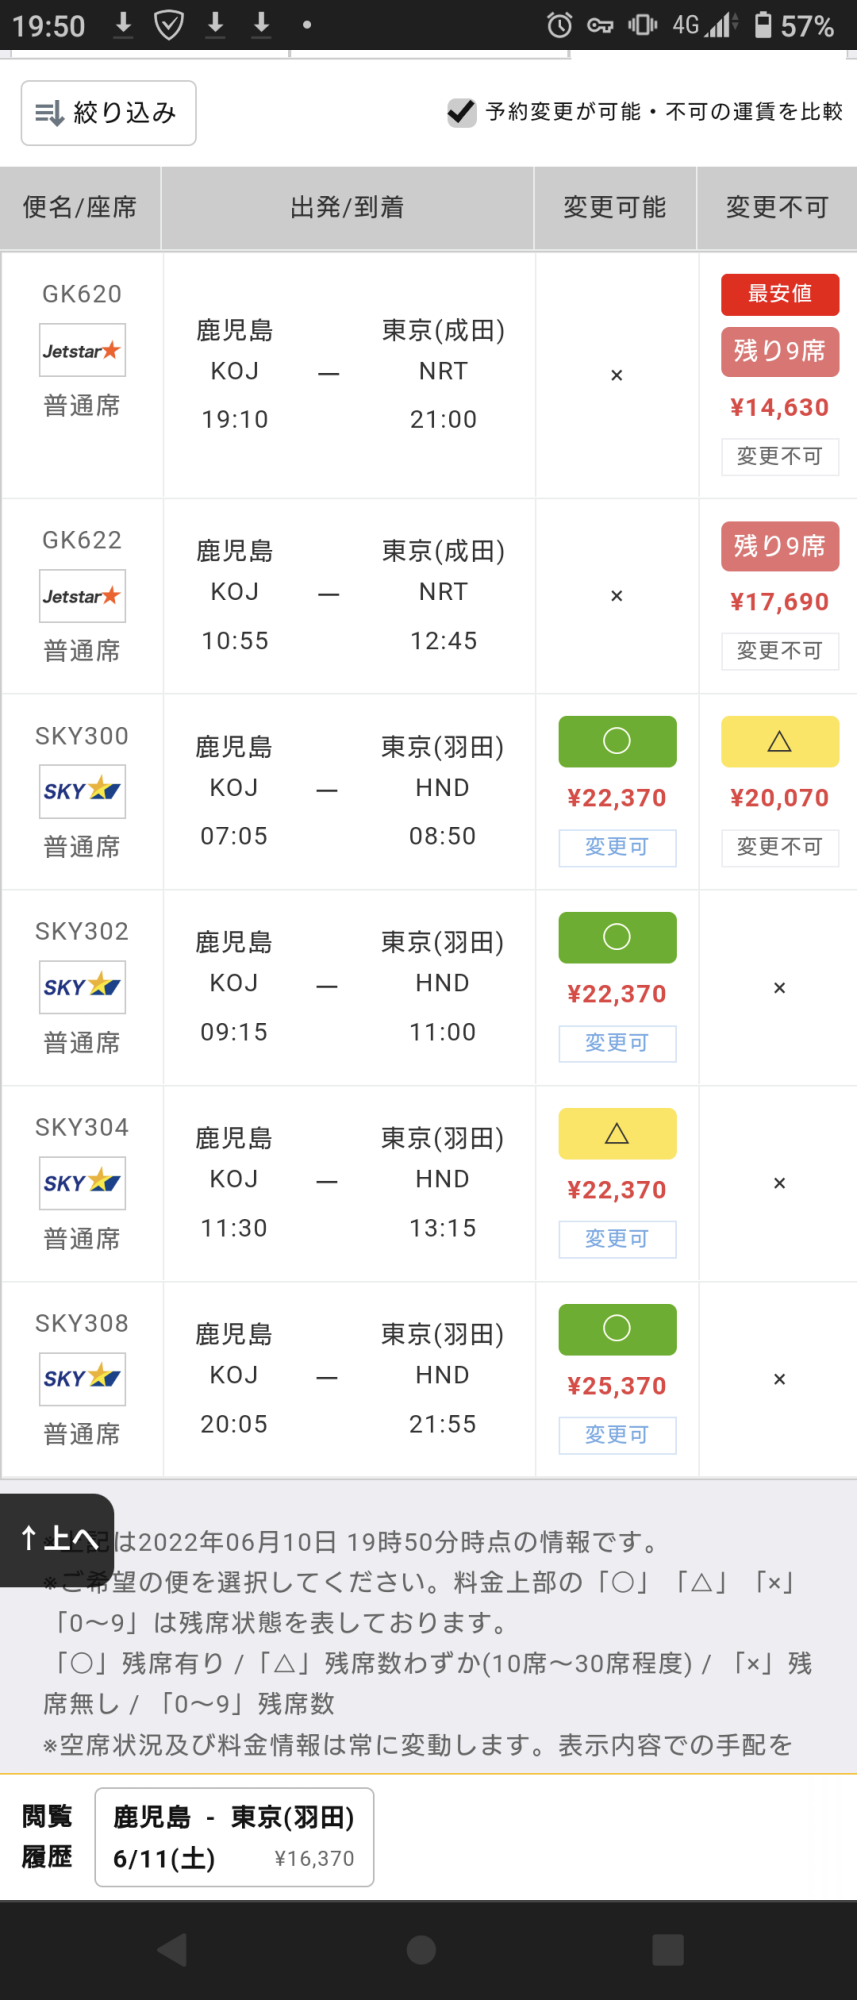Tap the Jetstar logo for GK622

(x=82, y=596)
